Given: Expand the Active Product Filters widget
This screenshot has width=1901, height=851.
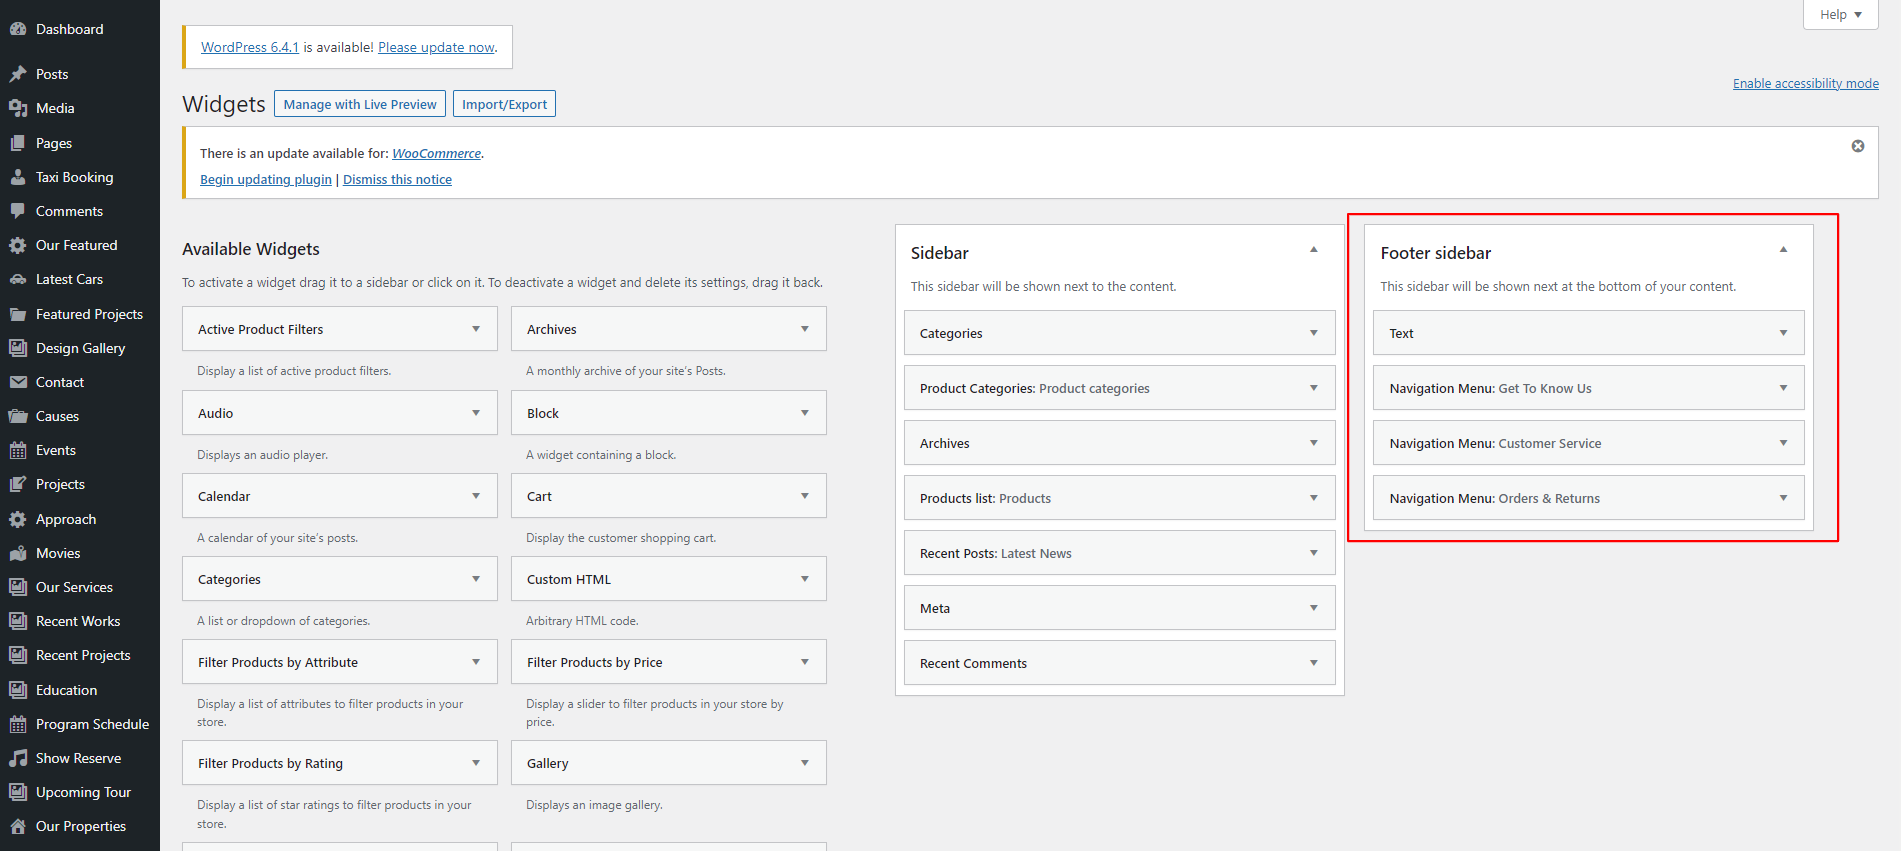Looking at the screenshot, I should click(476, 329).
